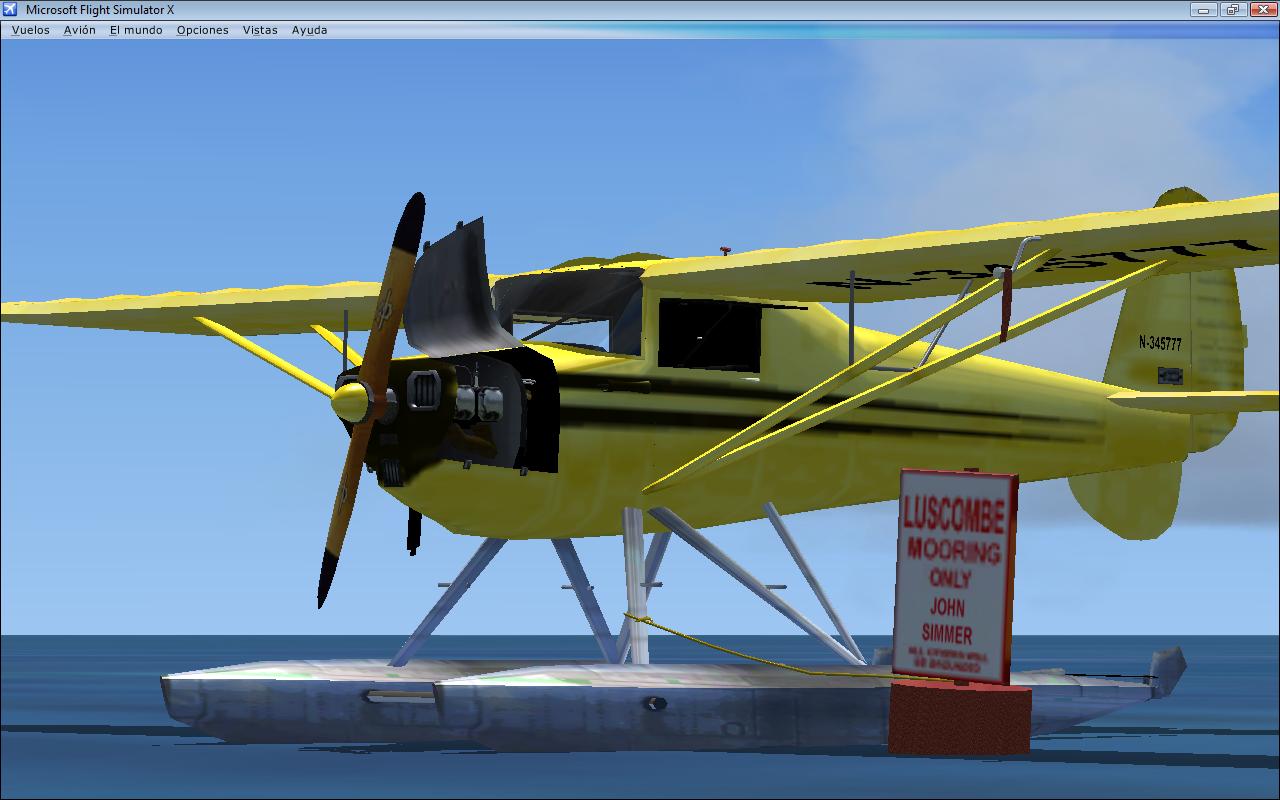Click the N-345777 tail registration text
1280x800 pixels.
1160,343
